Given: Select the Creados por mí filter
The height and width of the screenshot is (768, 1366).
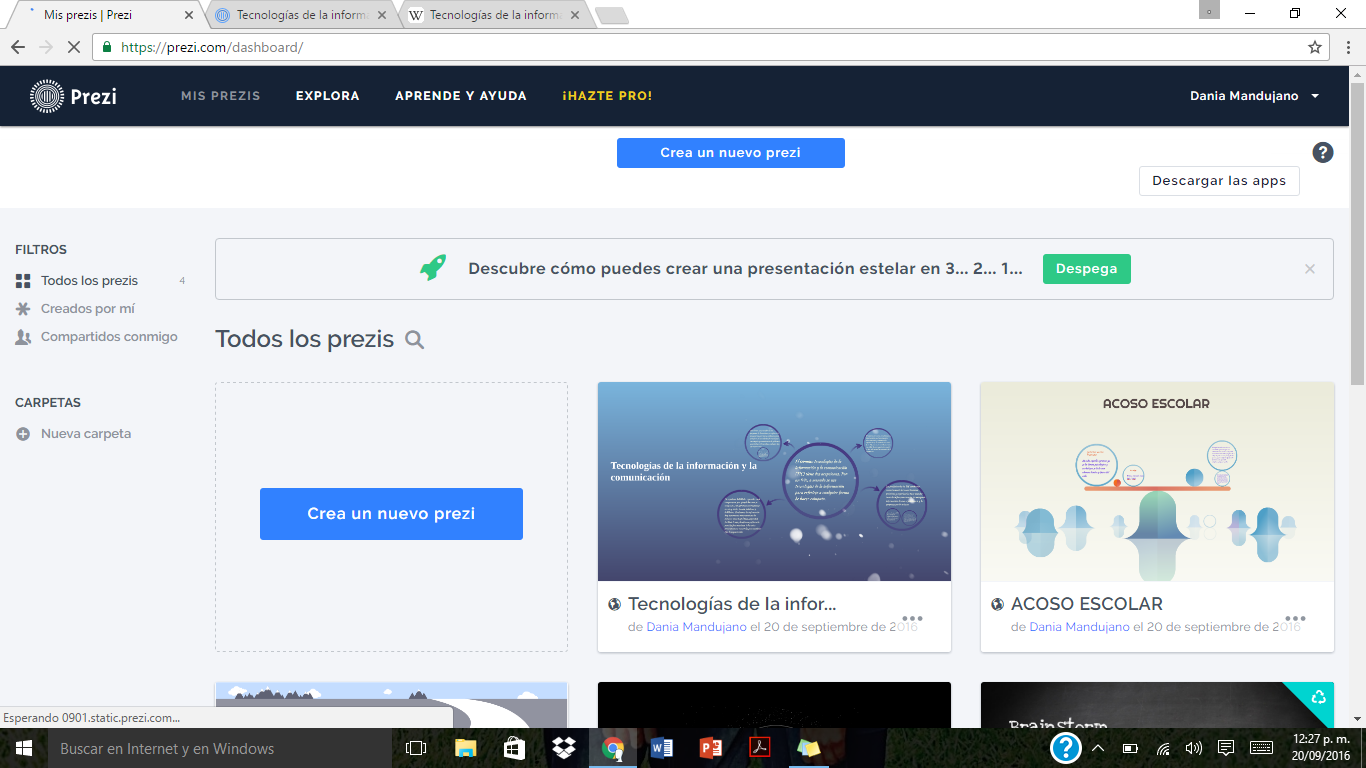Looking at the screenshot, I should click(88, 309).
